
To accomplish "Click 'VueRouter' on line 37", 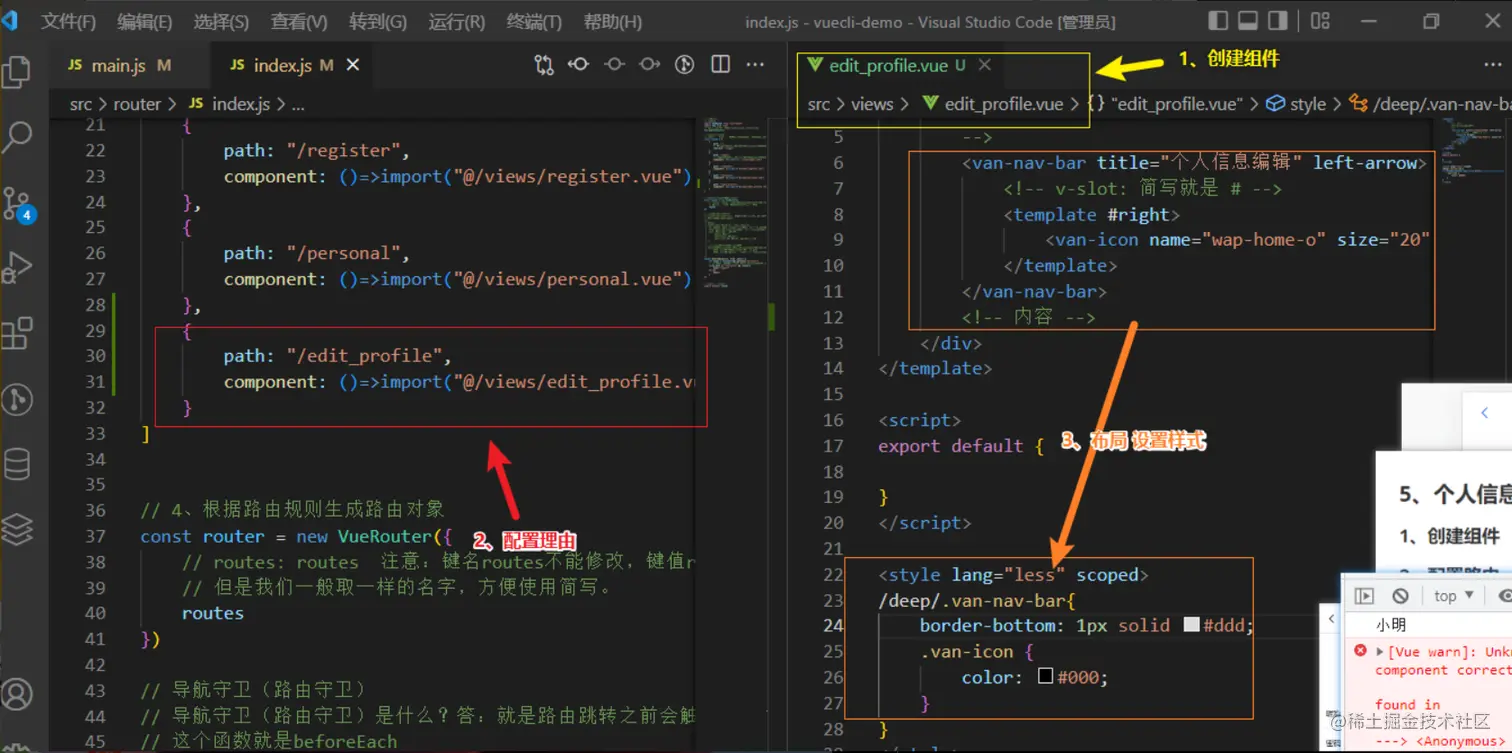I will coord(384,536).
